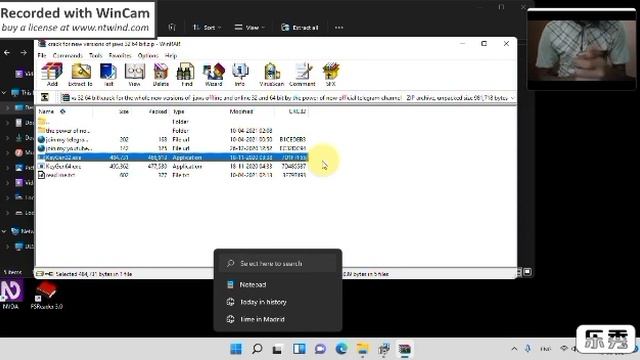Open the Widgets taskbar icon
This screenshot has width=640, height=360.
(x=299, y=349)
